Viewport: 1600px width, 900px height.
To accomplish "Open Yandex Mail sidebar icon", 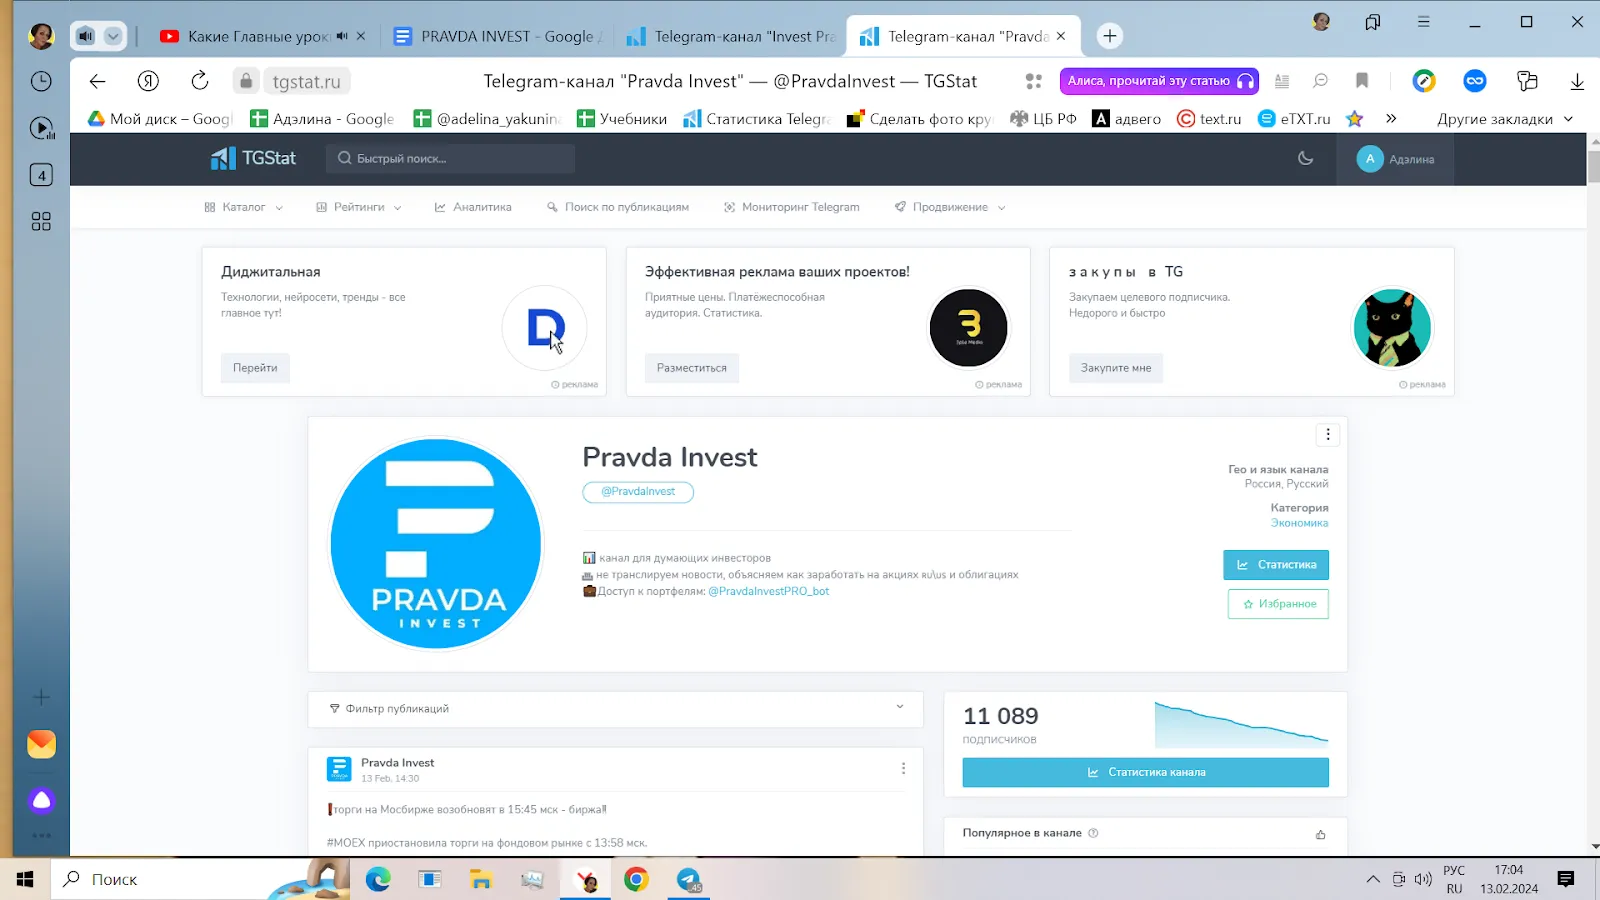I will (x=41, y=744).
